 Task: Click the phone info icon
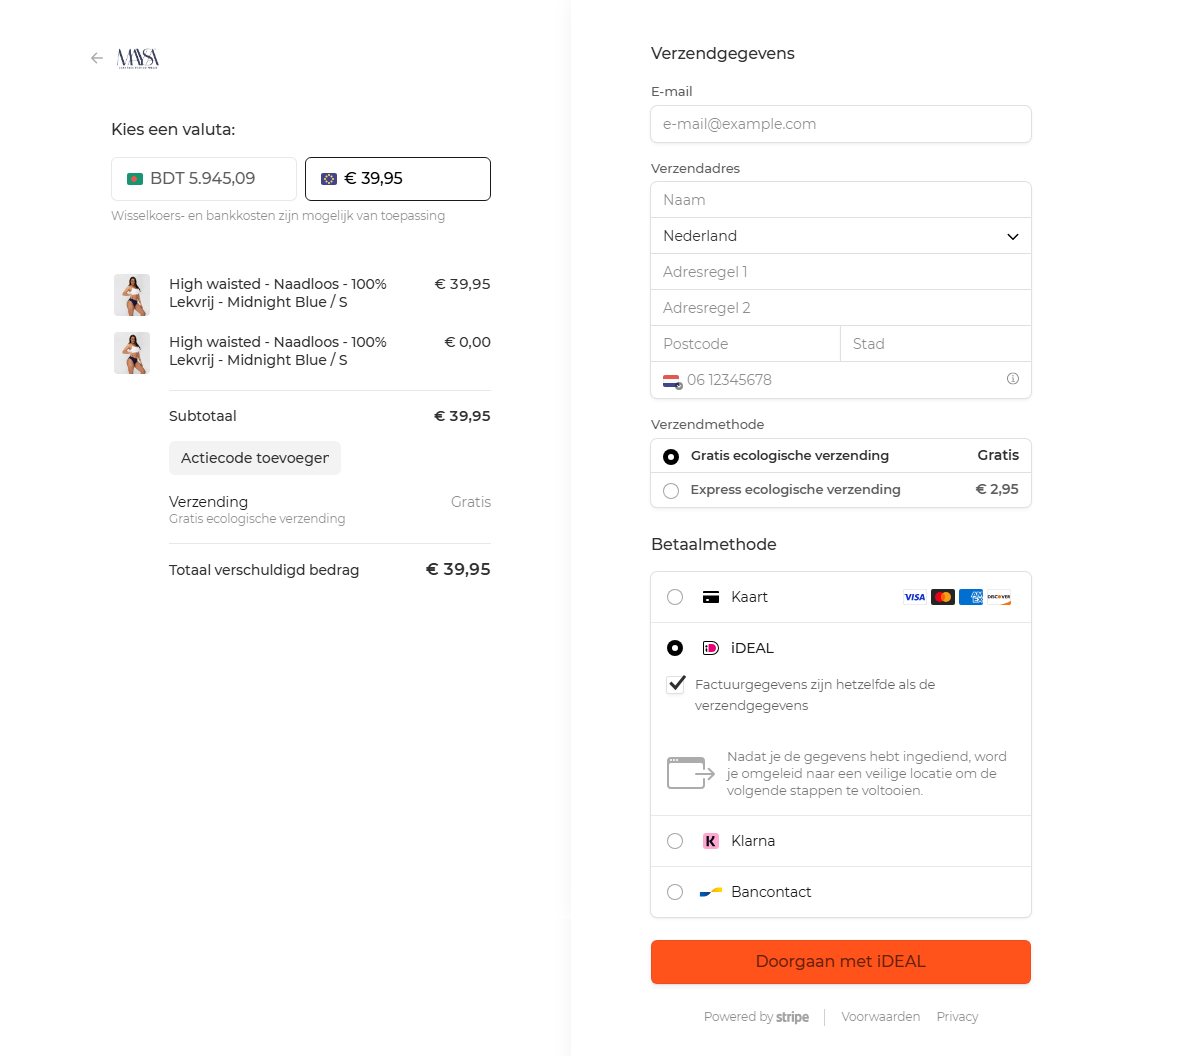(1012, 379)
